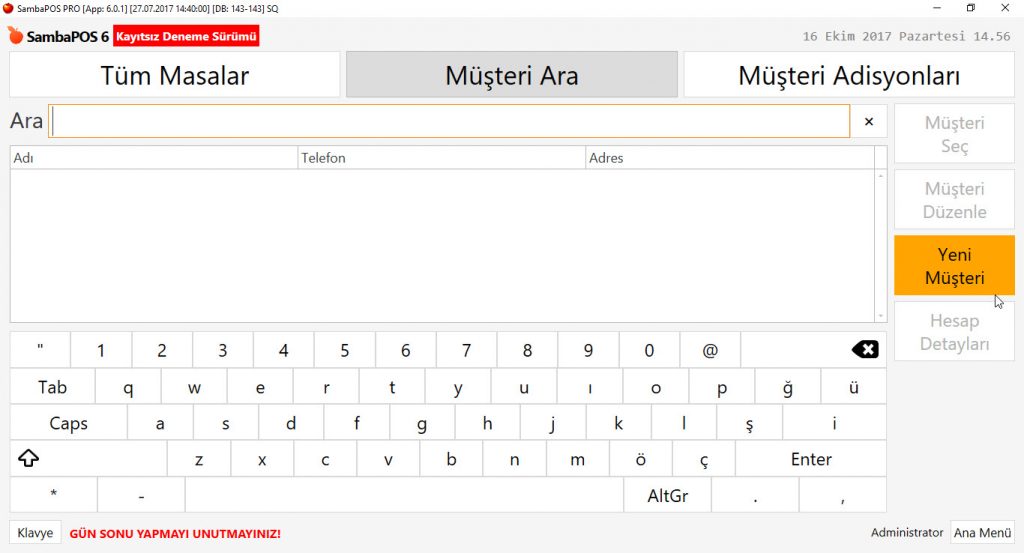The image size is (1024, 553).
Task: Clear the search box with the × button
Action: click(868, 121)
